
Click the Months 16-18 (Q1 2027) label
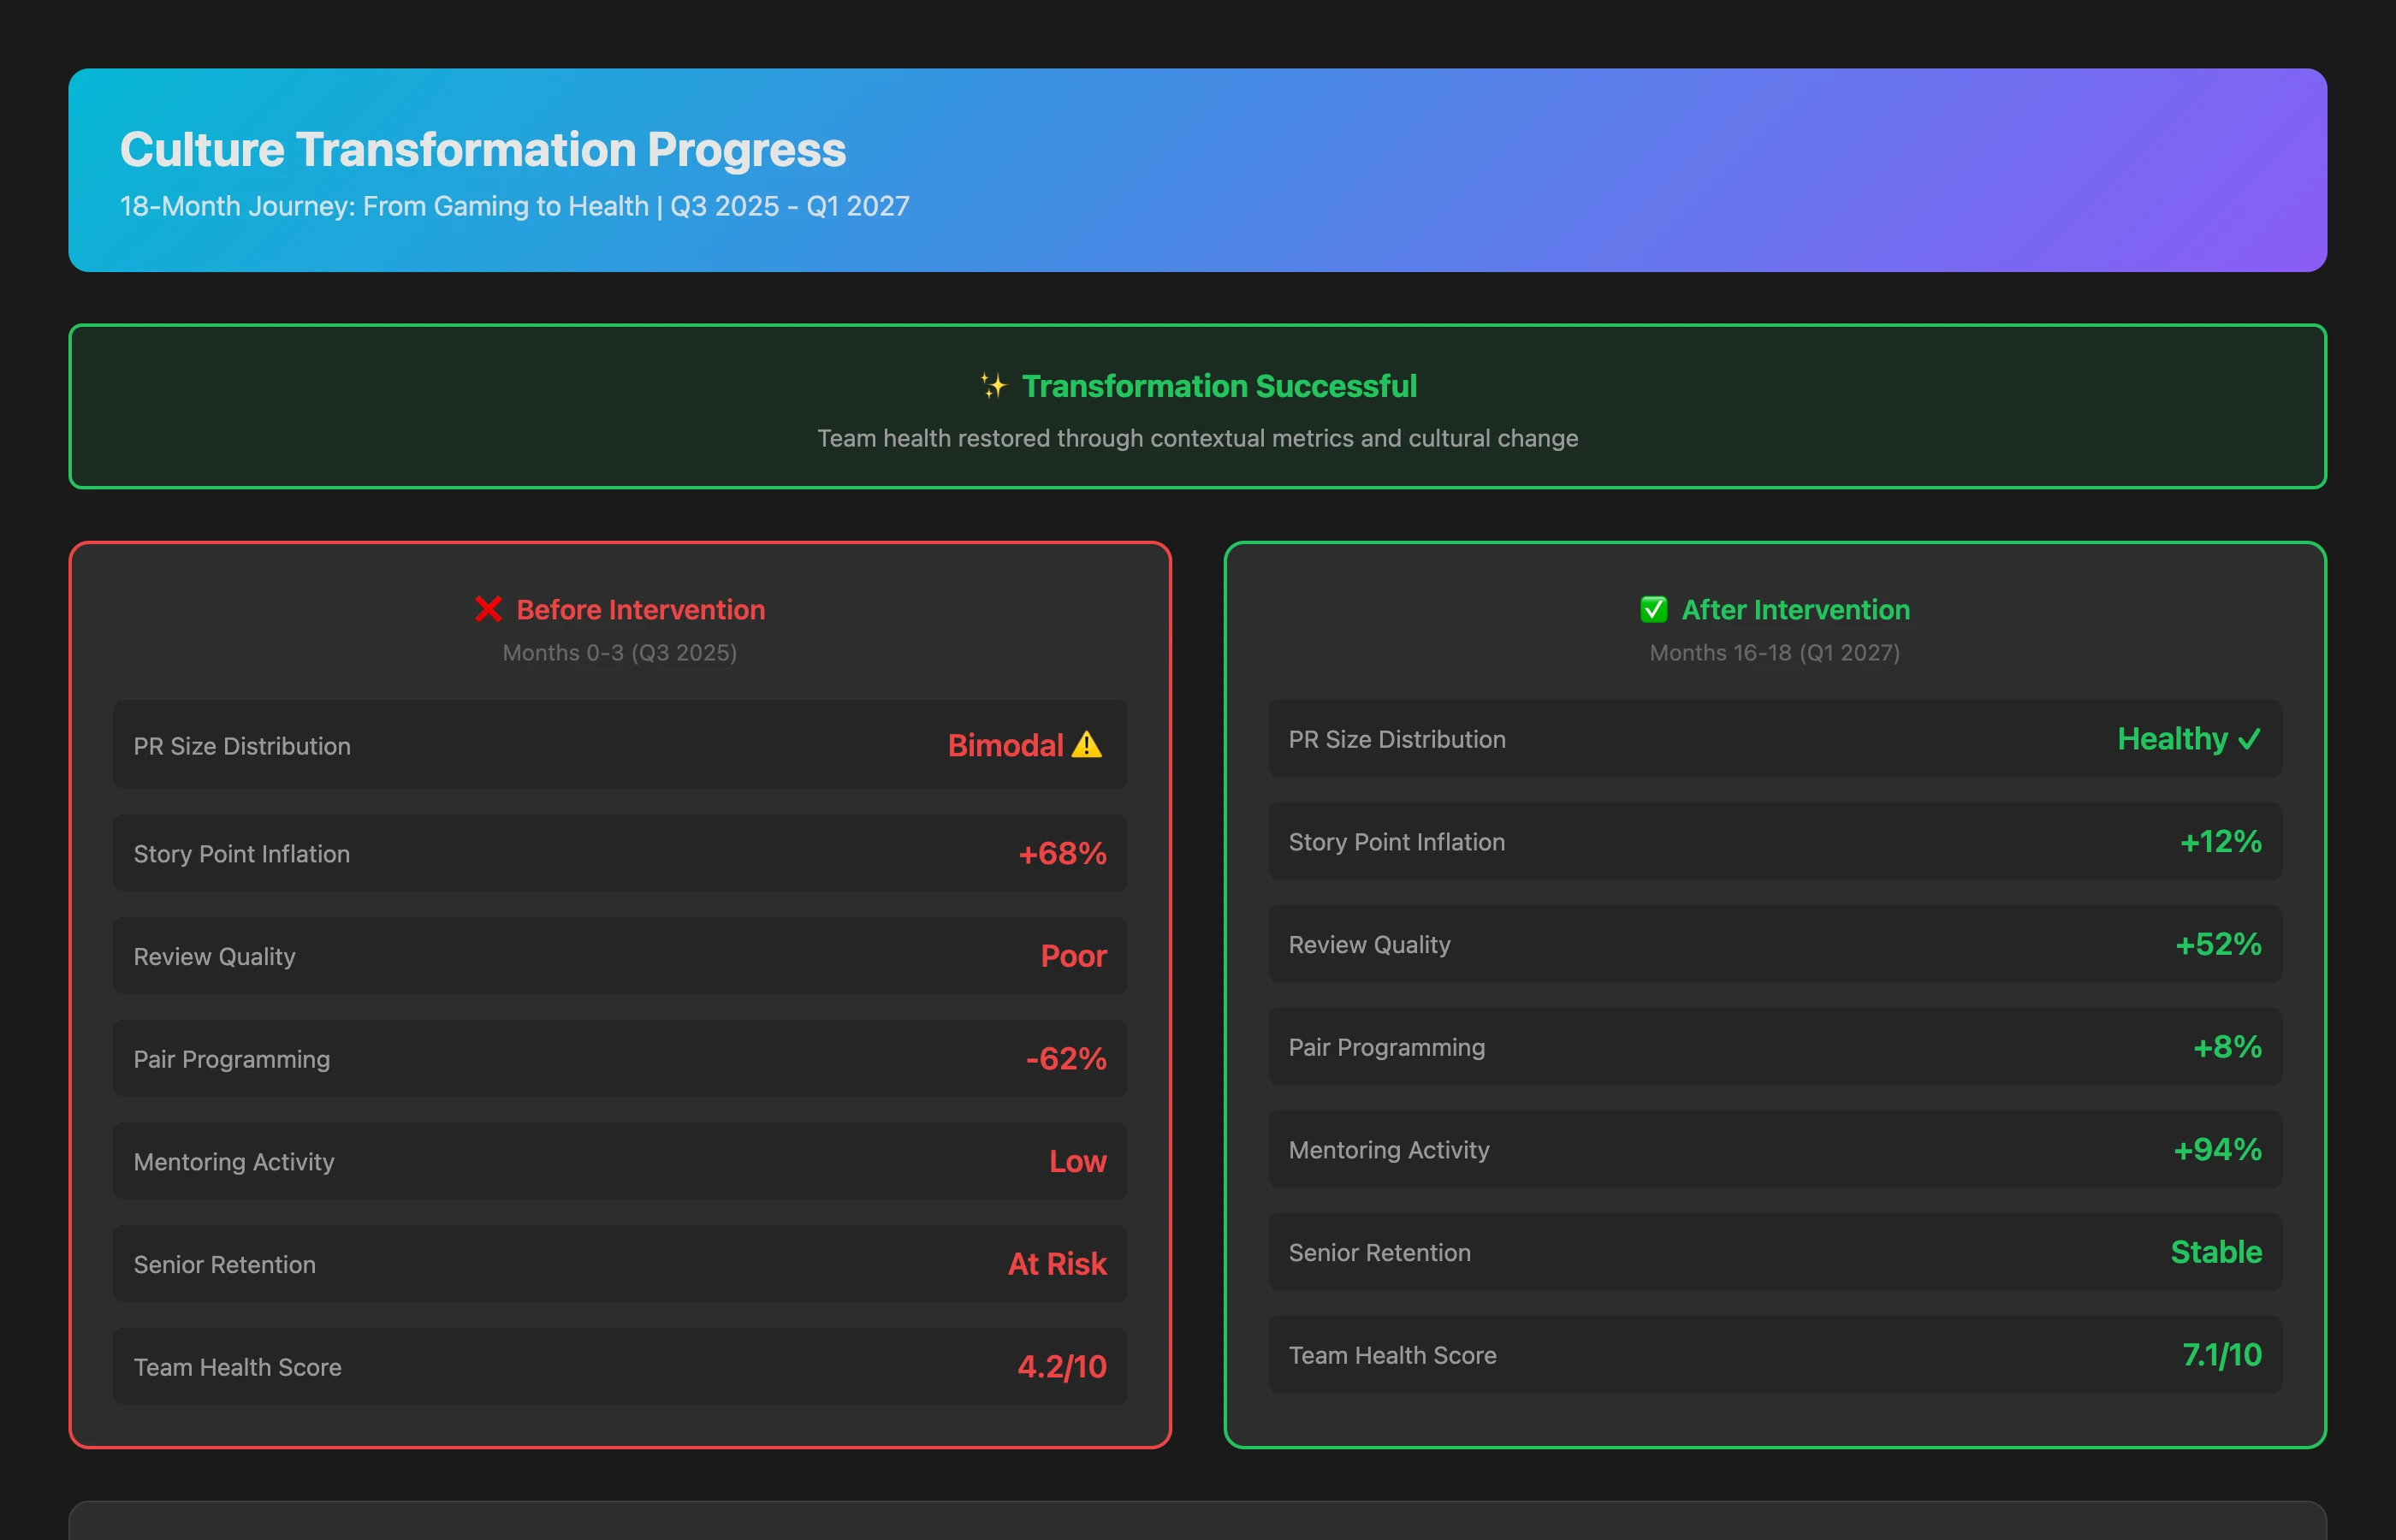pyautogui.click(x=1775, y=652)
